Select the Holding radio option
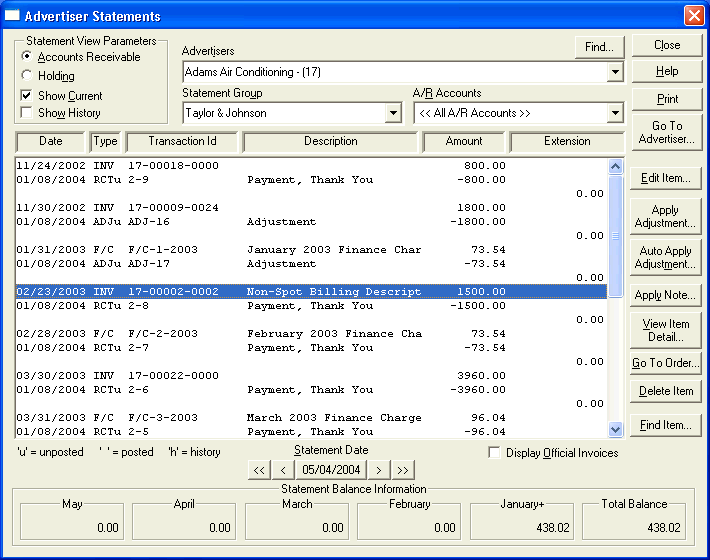 pyautogui.click(x=27, y=75)
